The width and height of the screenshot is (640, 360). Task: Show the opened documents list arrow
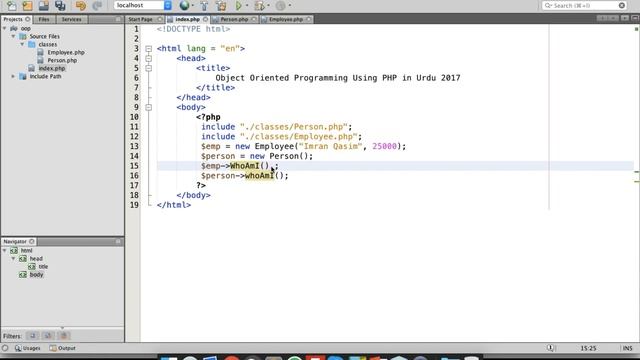[x=625, y=18]
